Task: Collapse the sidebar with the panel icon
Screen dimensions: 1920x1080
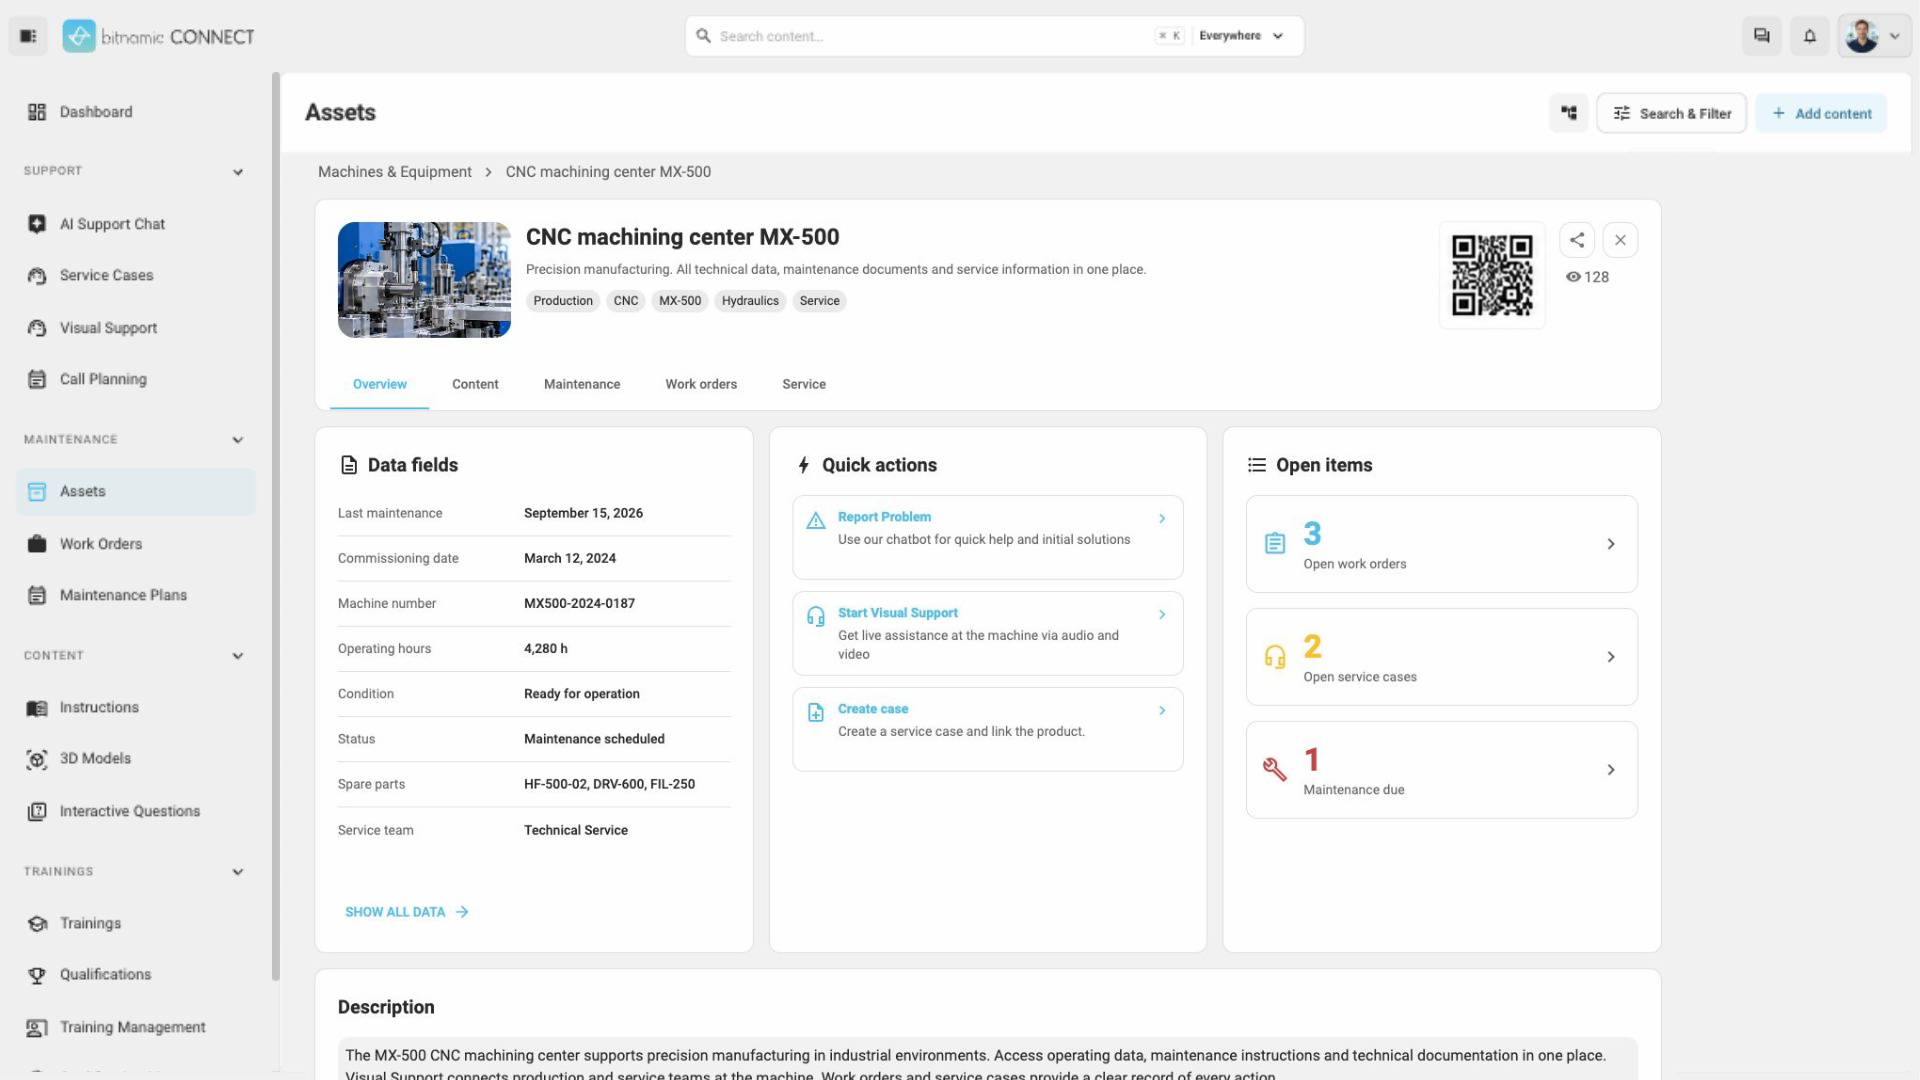Action: (x=28, y=37)
